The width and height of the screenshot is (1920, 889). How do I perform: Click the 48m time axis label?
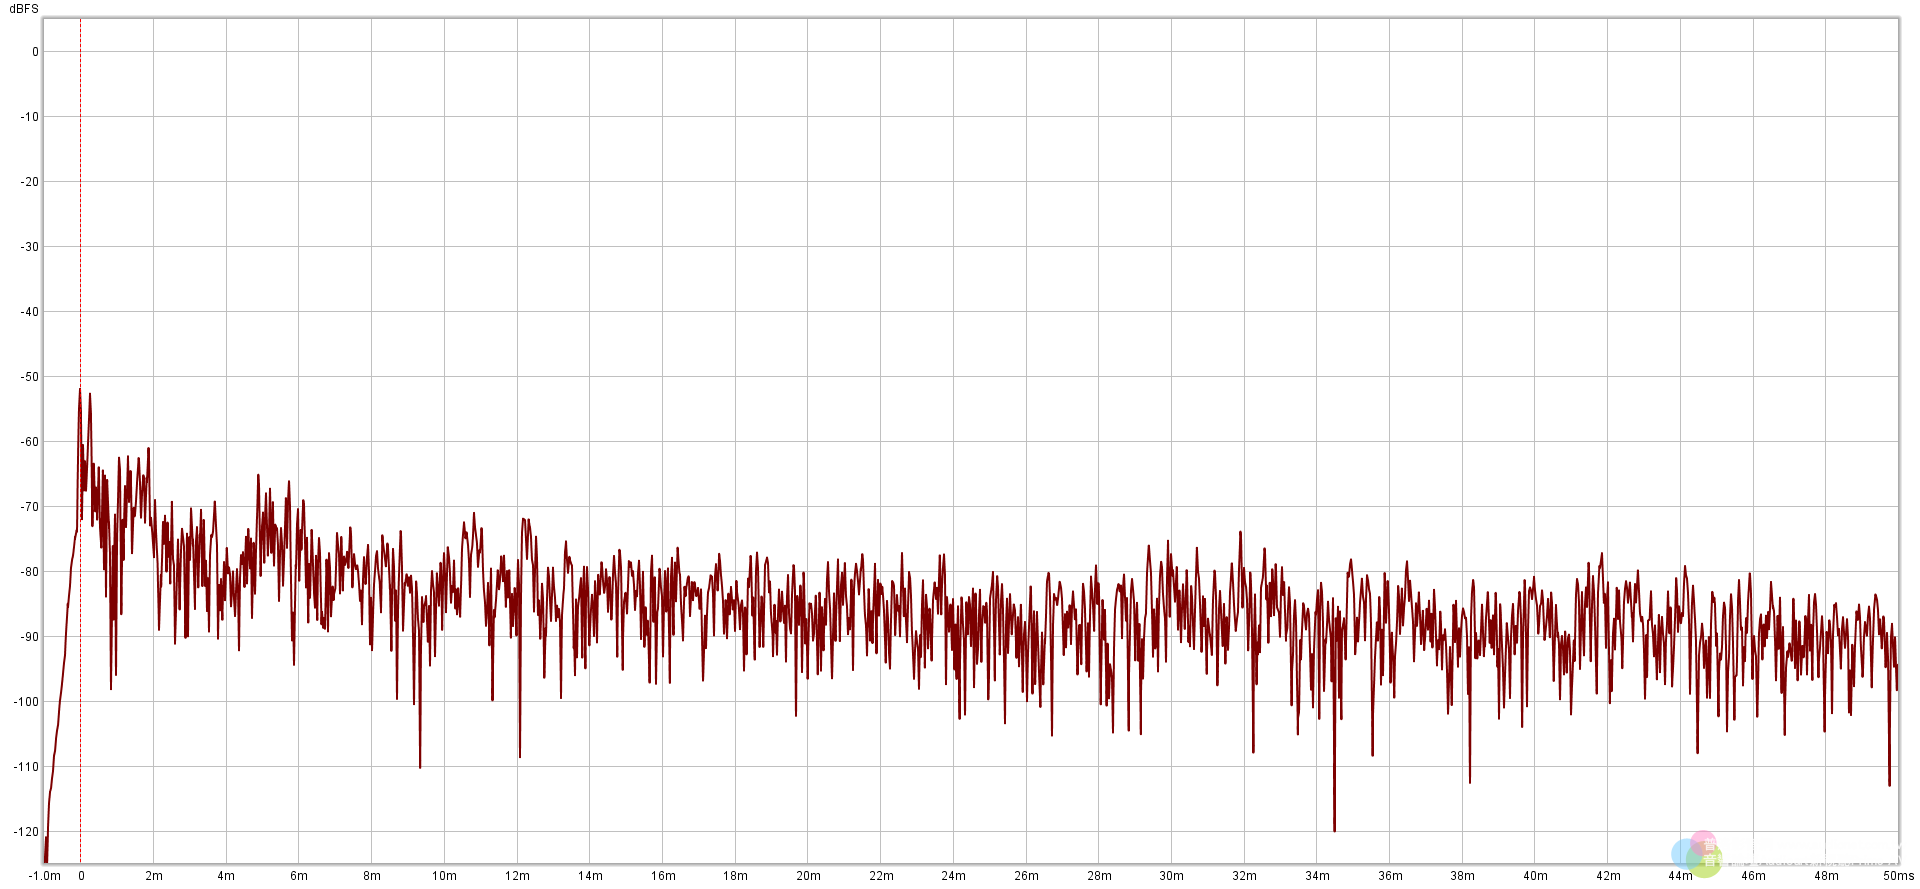click(x=1827, y=876)
